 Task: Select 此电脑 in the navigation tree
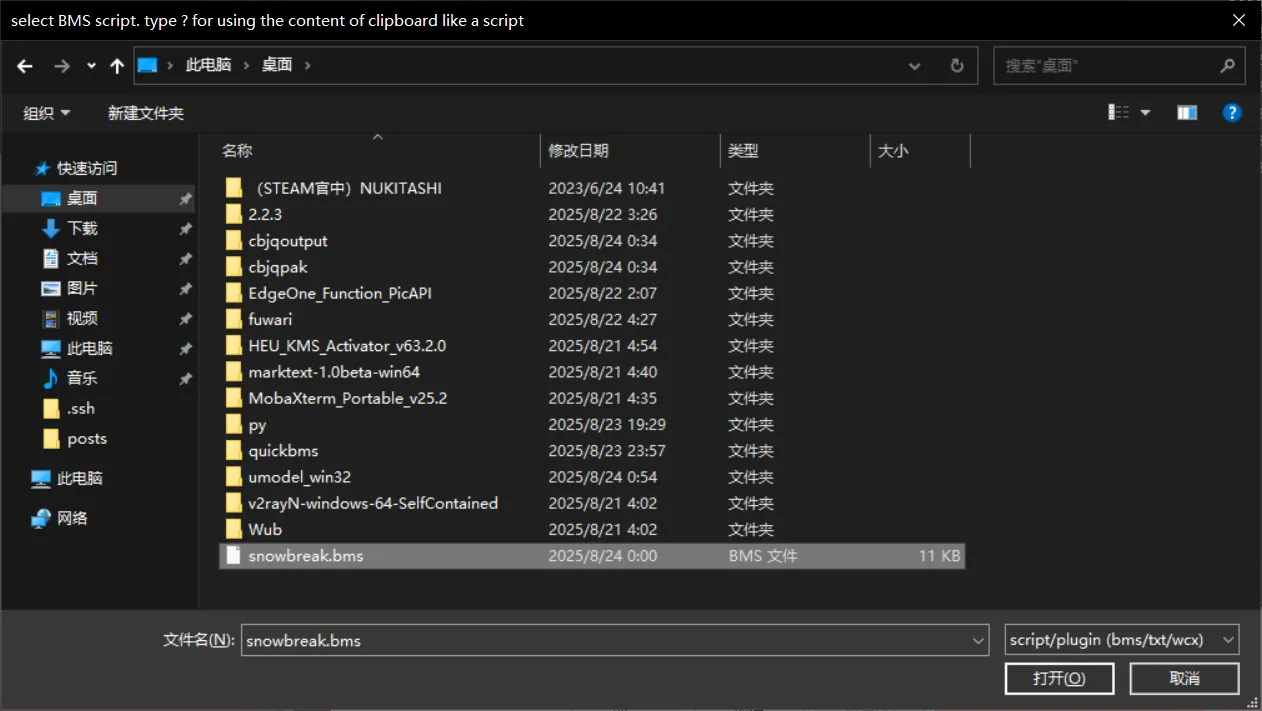80,478
